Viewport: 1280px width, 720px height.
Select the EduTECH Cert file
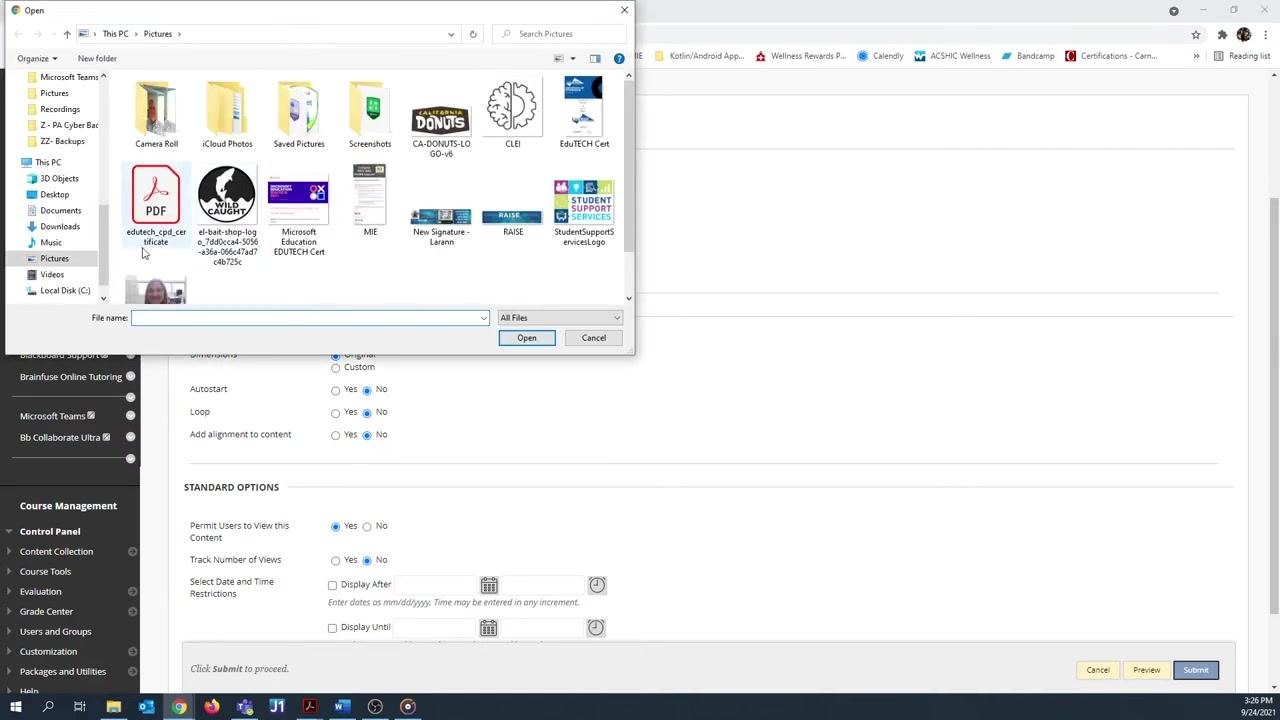click(584, 114)
